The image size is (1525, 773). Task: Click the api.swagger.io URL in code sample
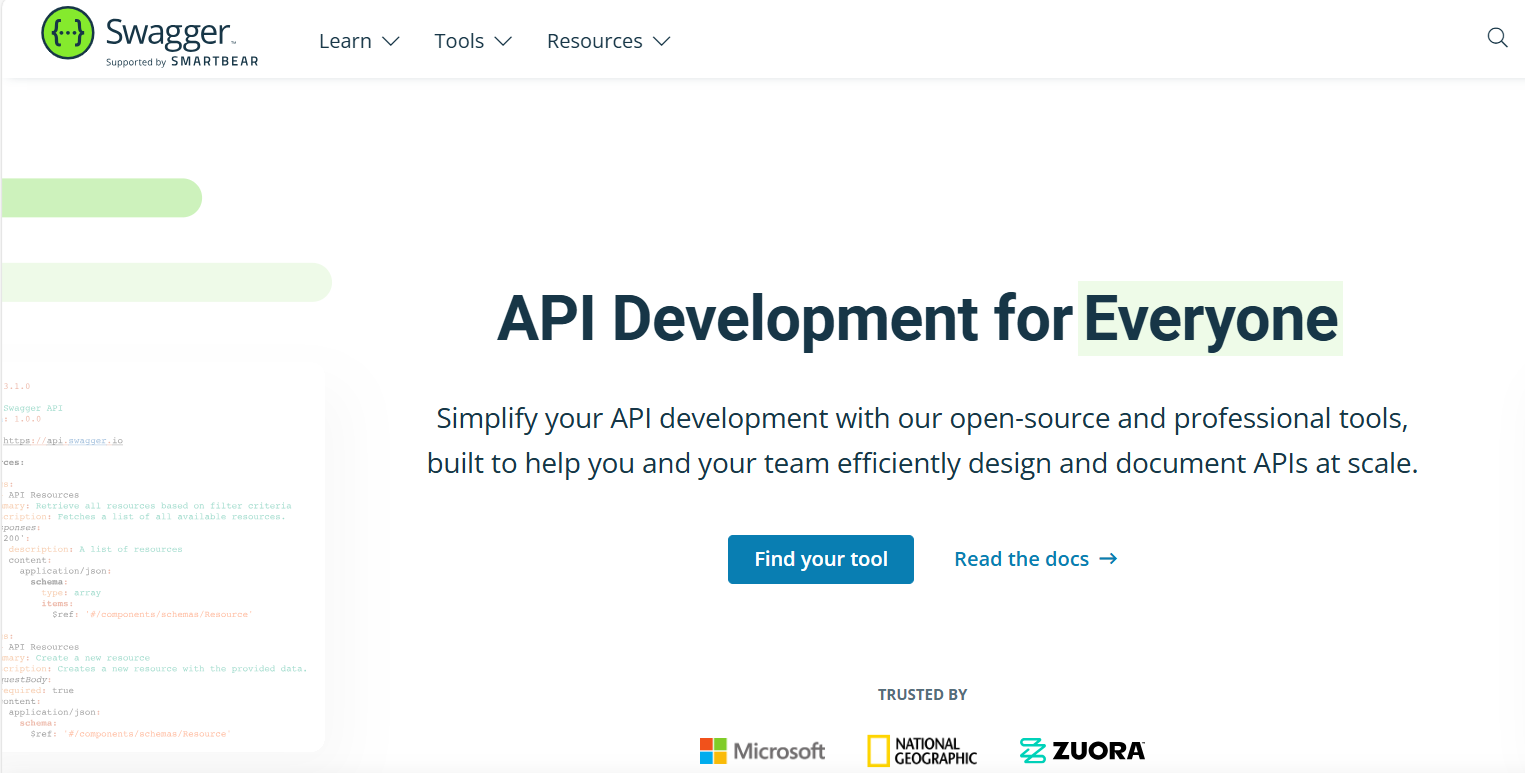pyautogui.click(x=62, y=441)
